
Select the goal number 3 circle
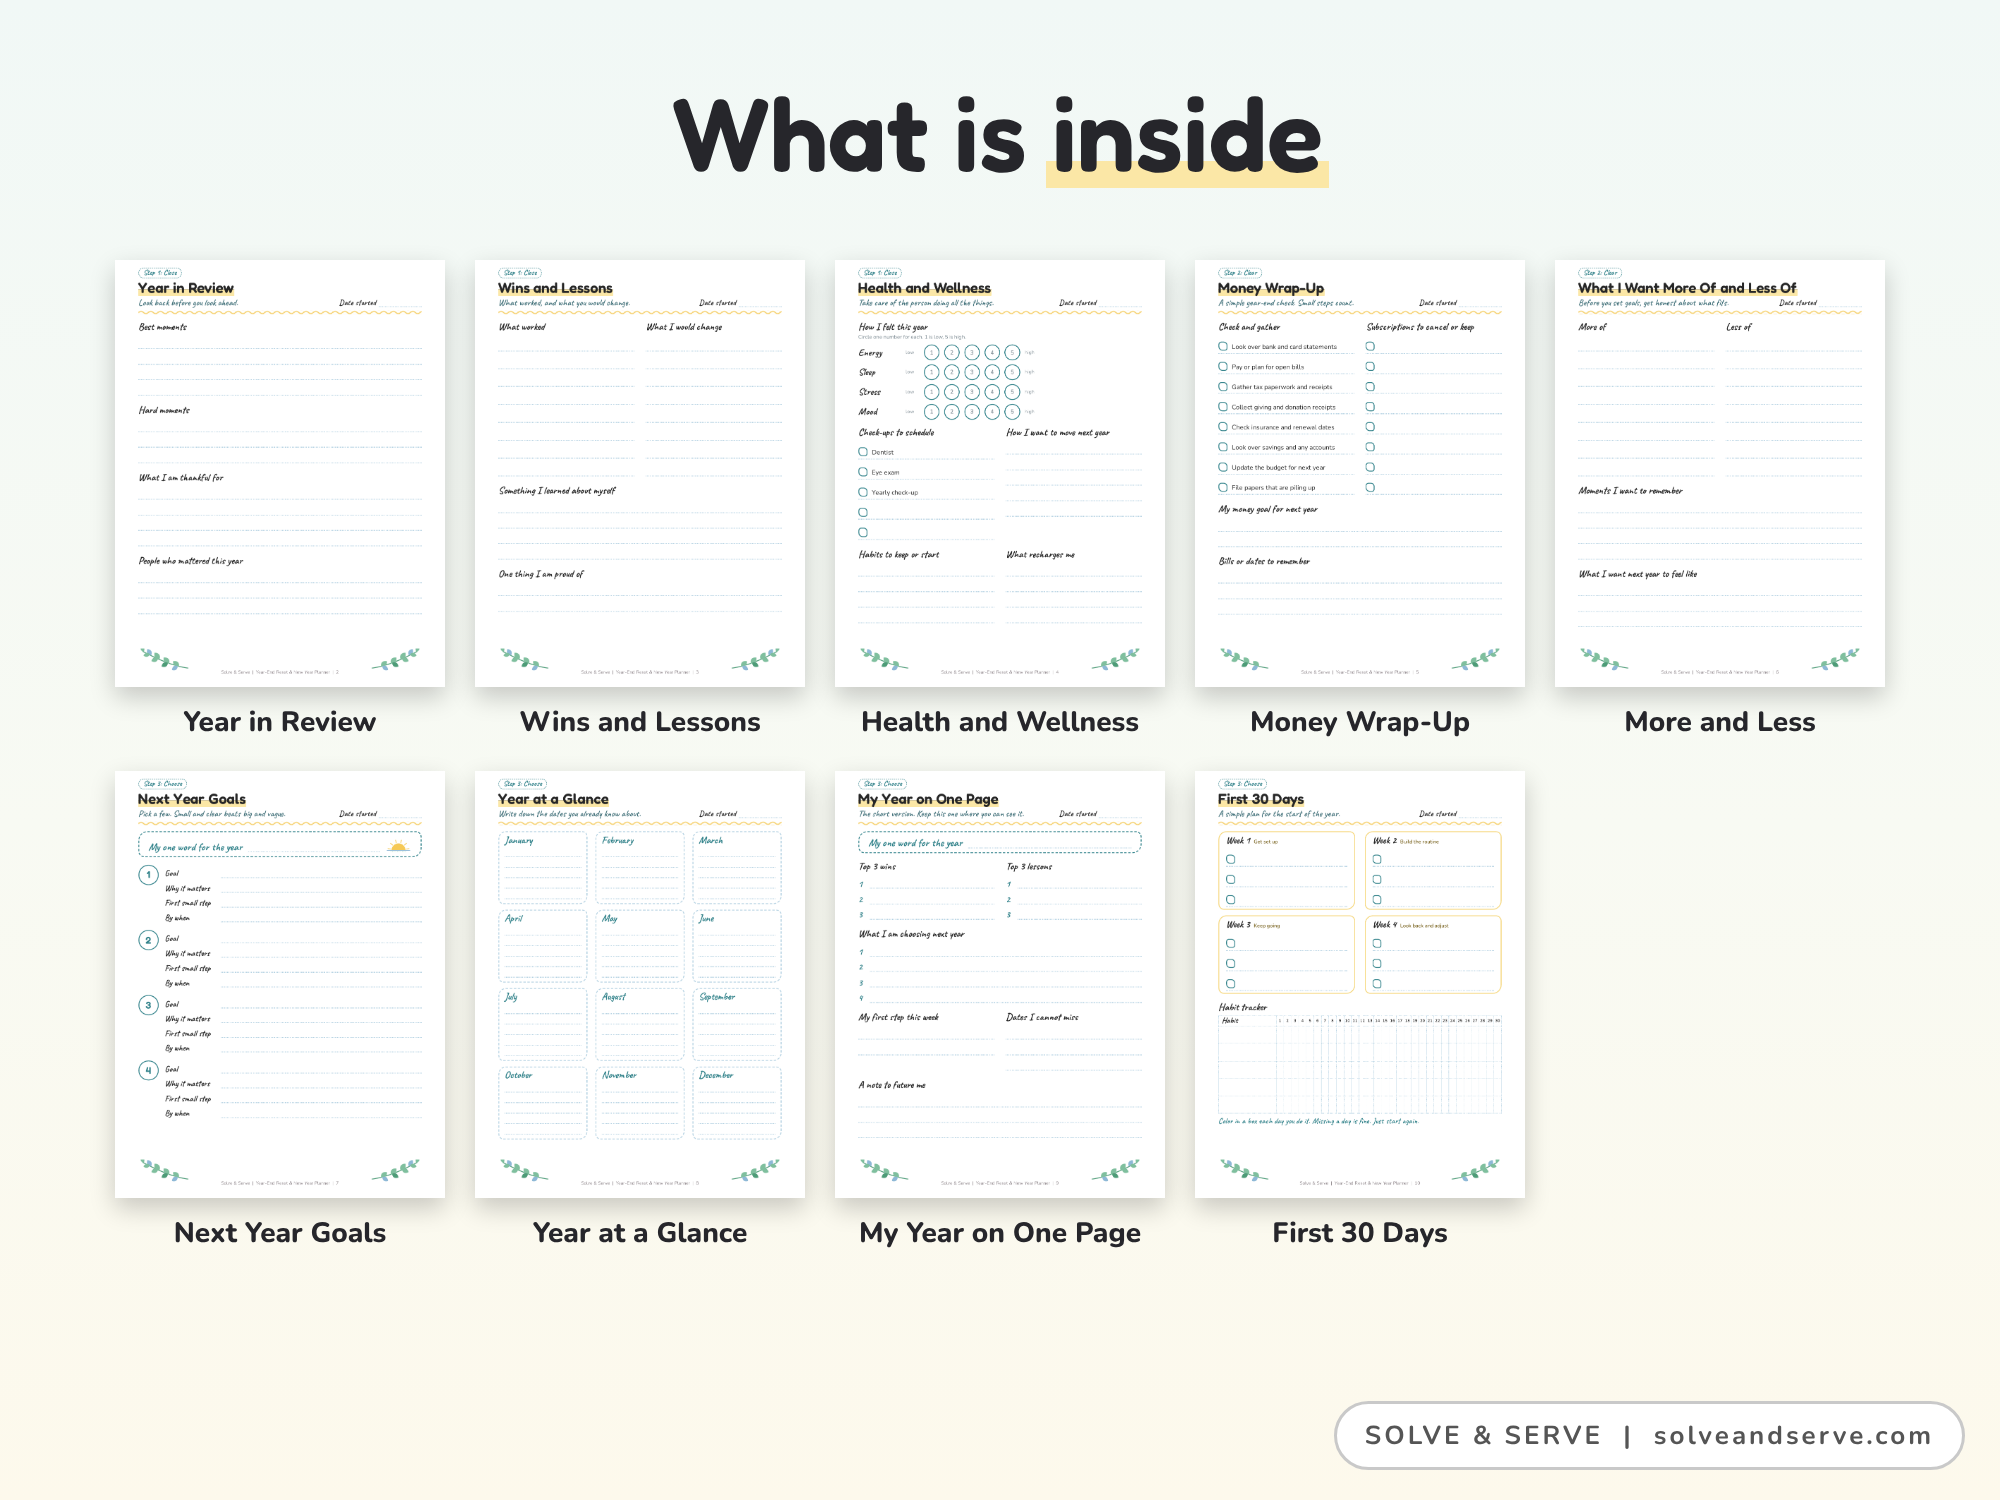coord(148,1005)
